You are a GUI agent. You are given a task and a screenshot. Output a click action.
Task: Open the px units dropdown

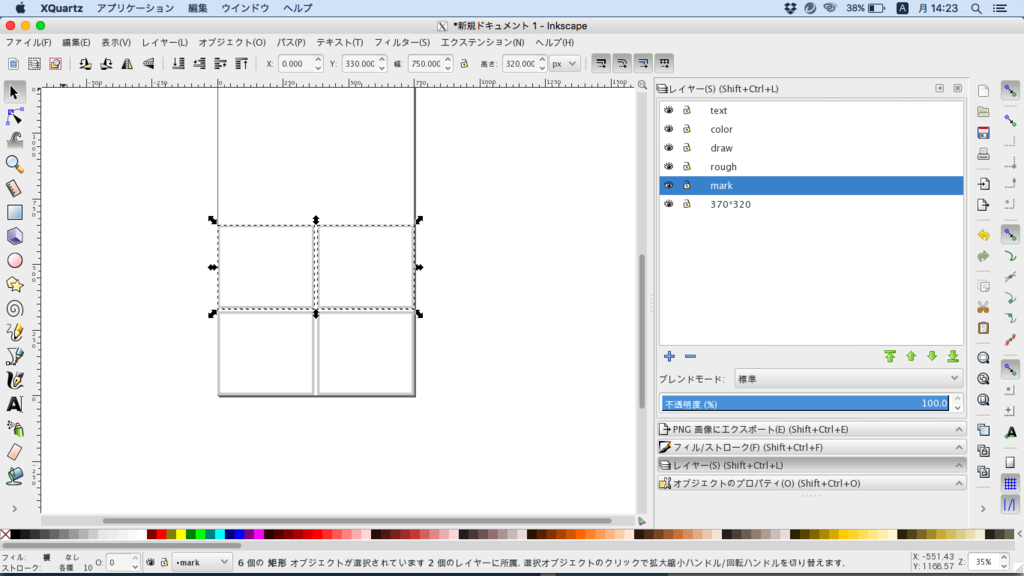tap(564, 63)
